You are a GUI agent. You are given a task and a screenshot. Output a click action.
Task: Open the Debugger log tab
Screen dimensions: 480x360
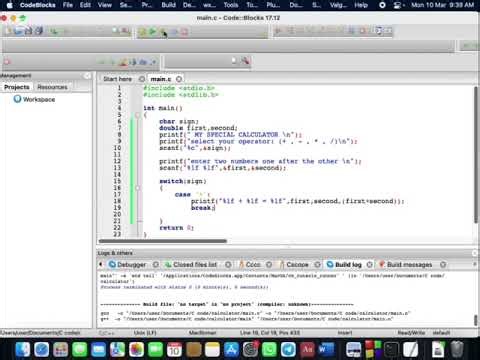tap(132, 265)
